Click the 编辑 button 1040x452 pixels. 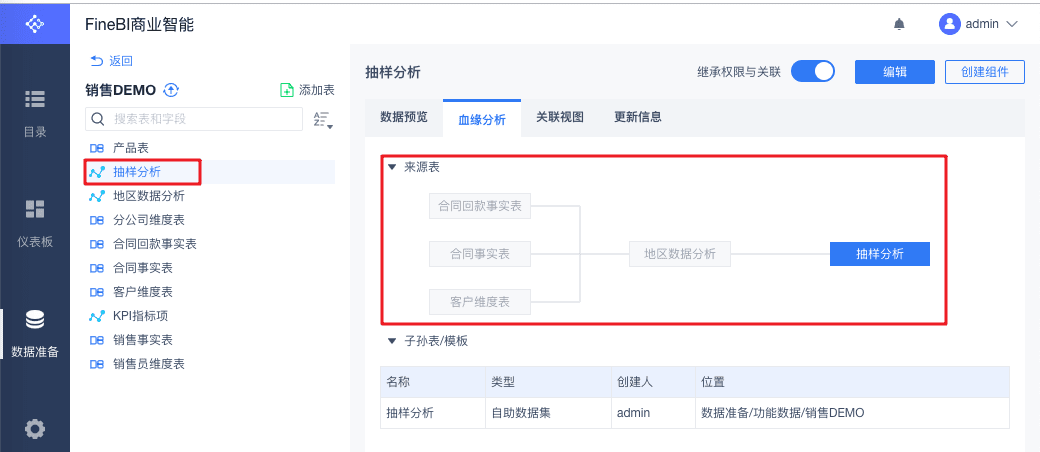pyautogui.click(x=894, y=72)
